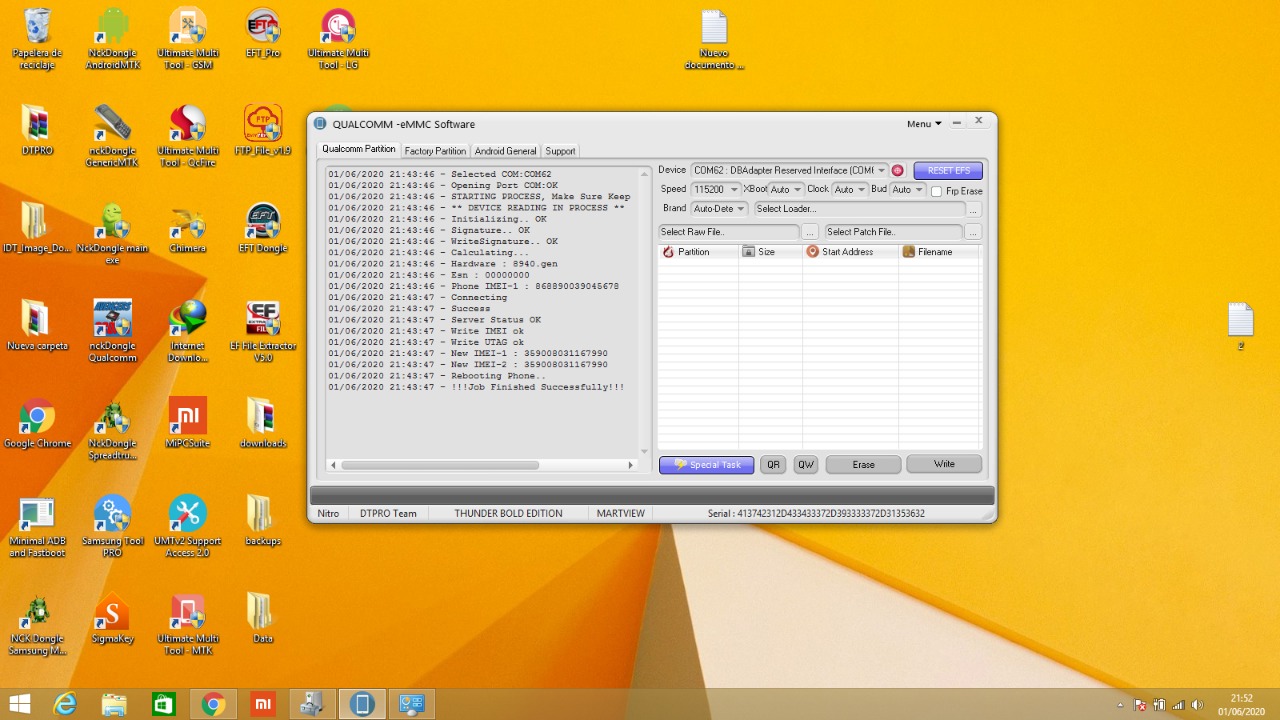Select the Ultimate Multi Tool - GSM shortcut
Viewport: 1280px width, 720px height.
pos(188,40)
